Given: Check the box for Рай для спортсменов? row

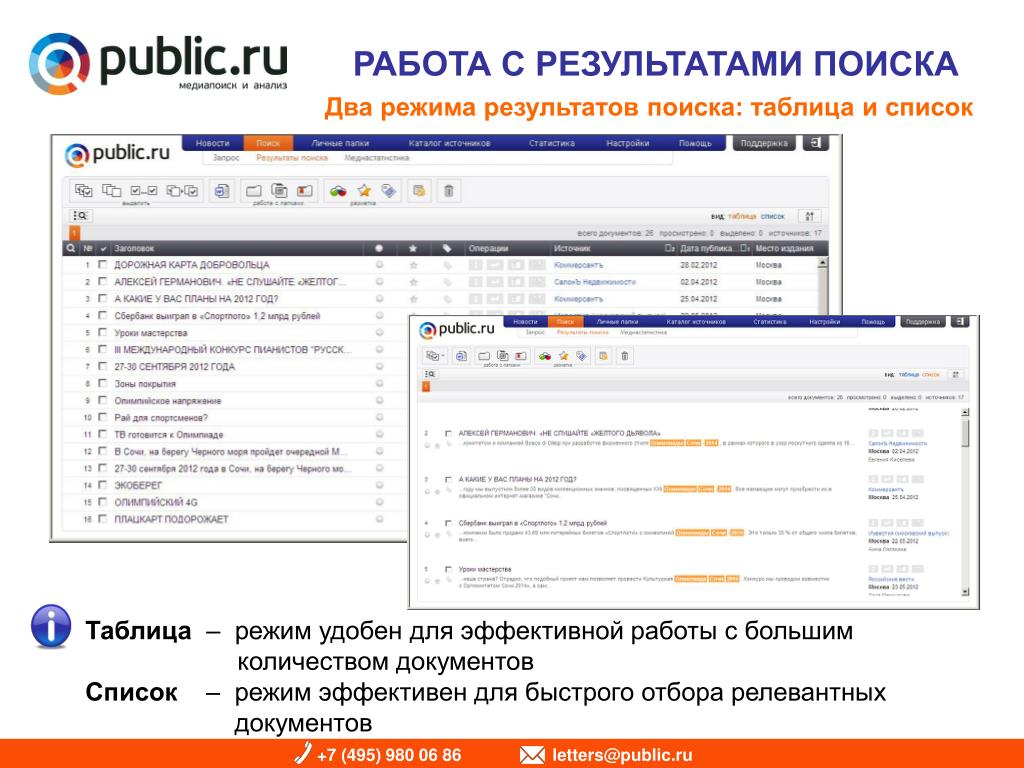Looking at the screenshot, I should coord(102,417).
